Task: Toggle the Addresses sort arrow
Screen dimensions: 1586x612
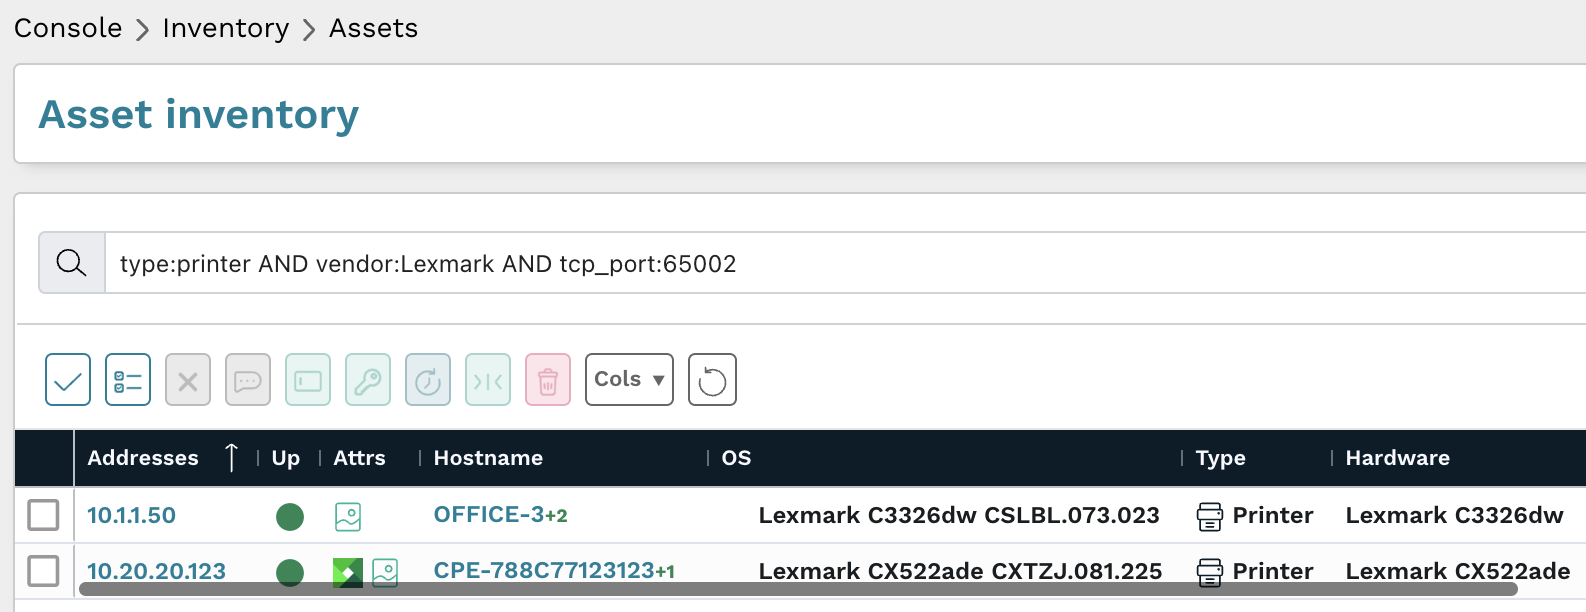Action: (231, 457)
